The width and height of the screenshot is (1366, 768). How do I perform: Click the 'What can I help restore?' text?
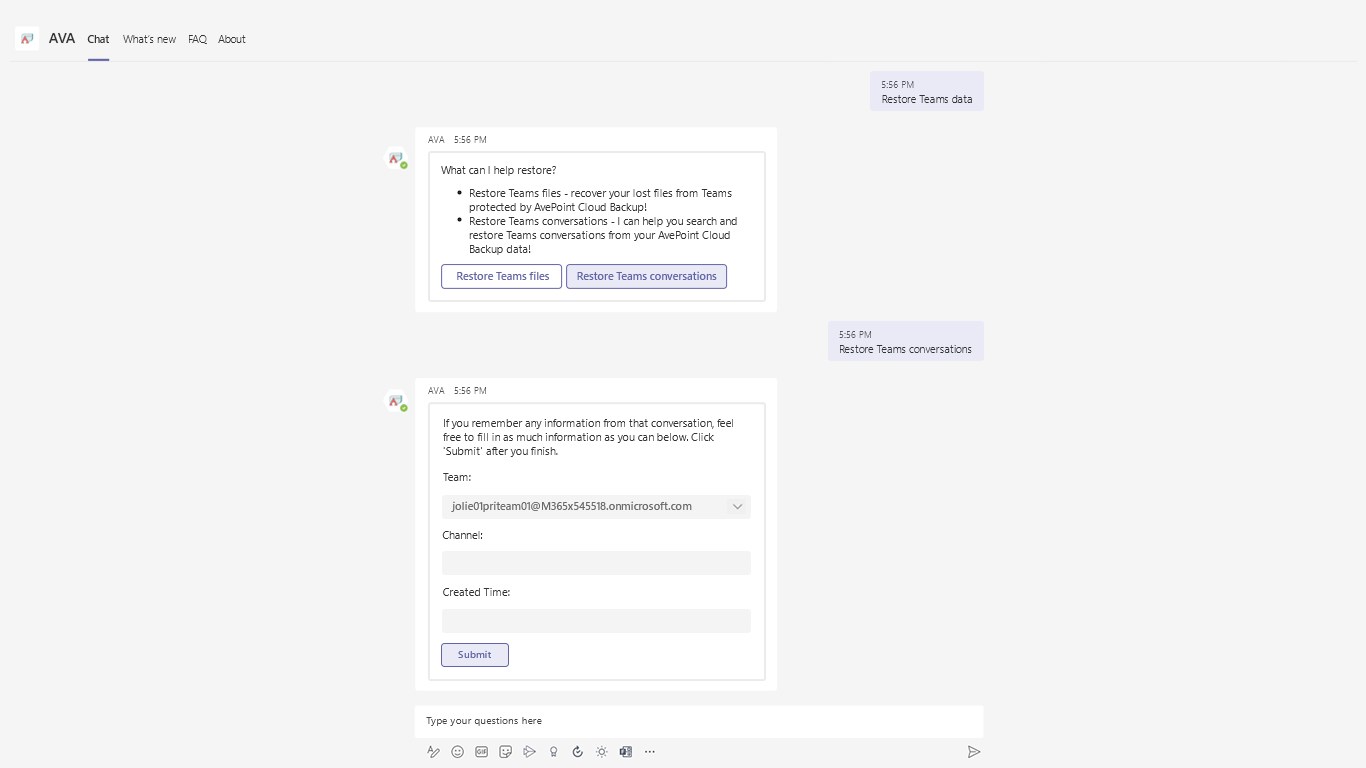[499, 170]
